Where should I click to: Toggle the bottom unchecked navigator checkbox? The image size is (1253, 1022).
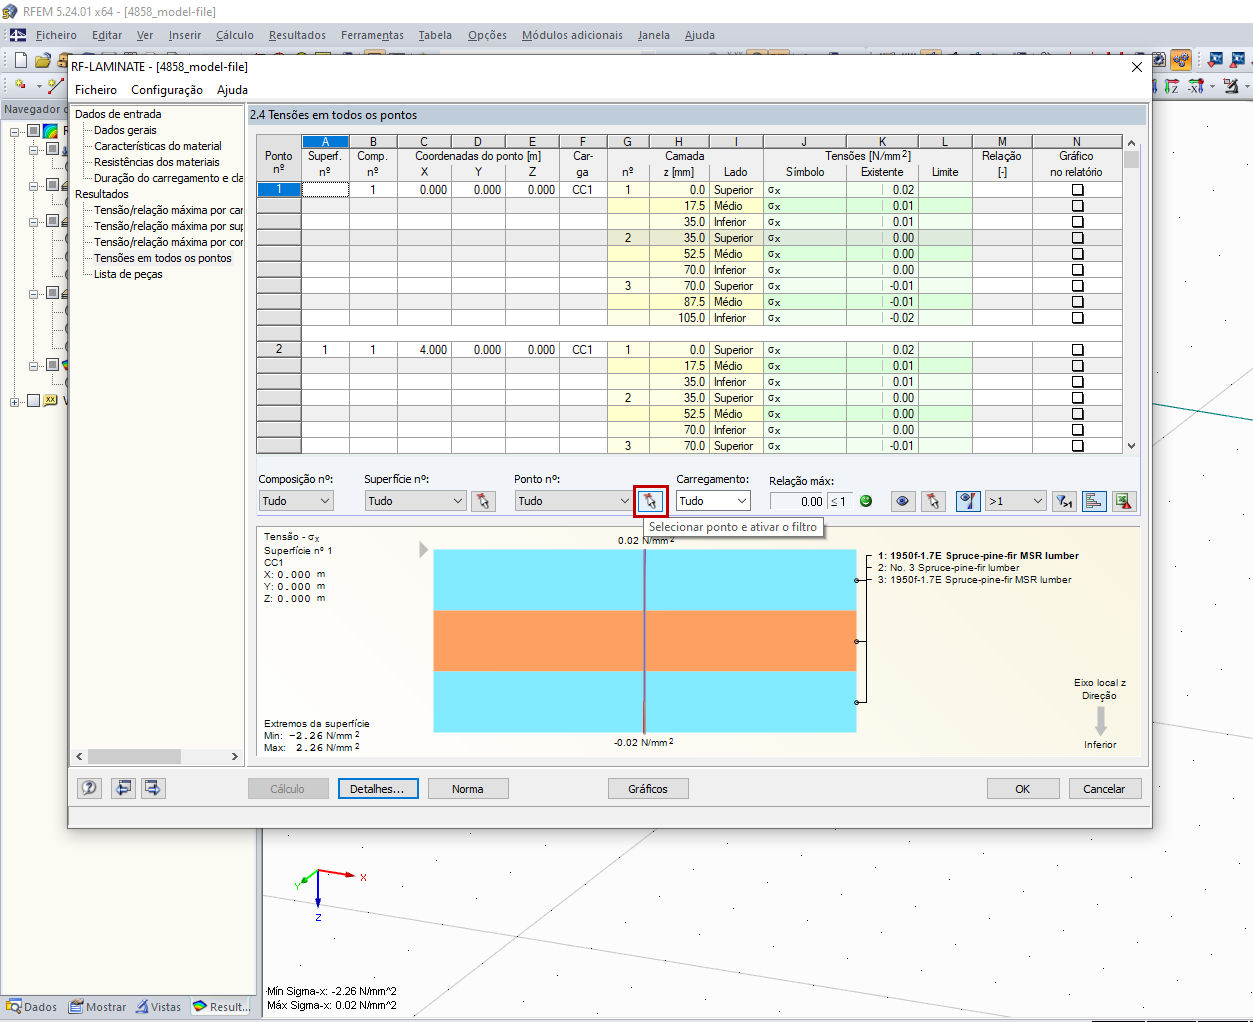[33, 401]
